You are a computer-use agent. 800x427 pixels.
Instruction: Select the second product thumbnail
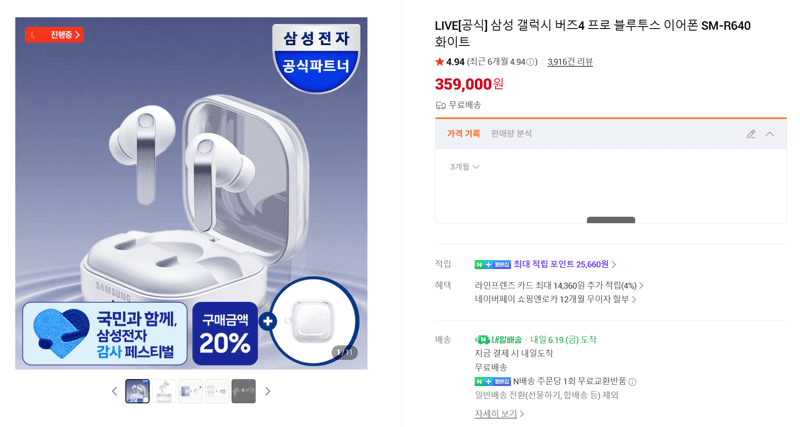click(164, 391)
